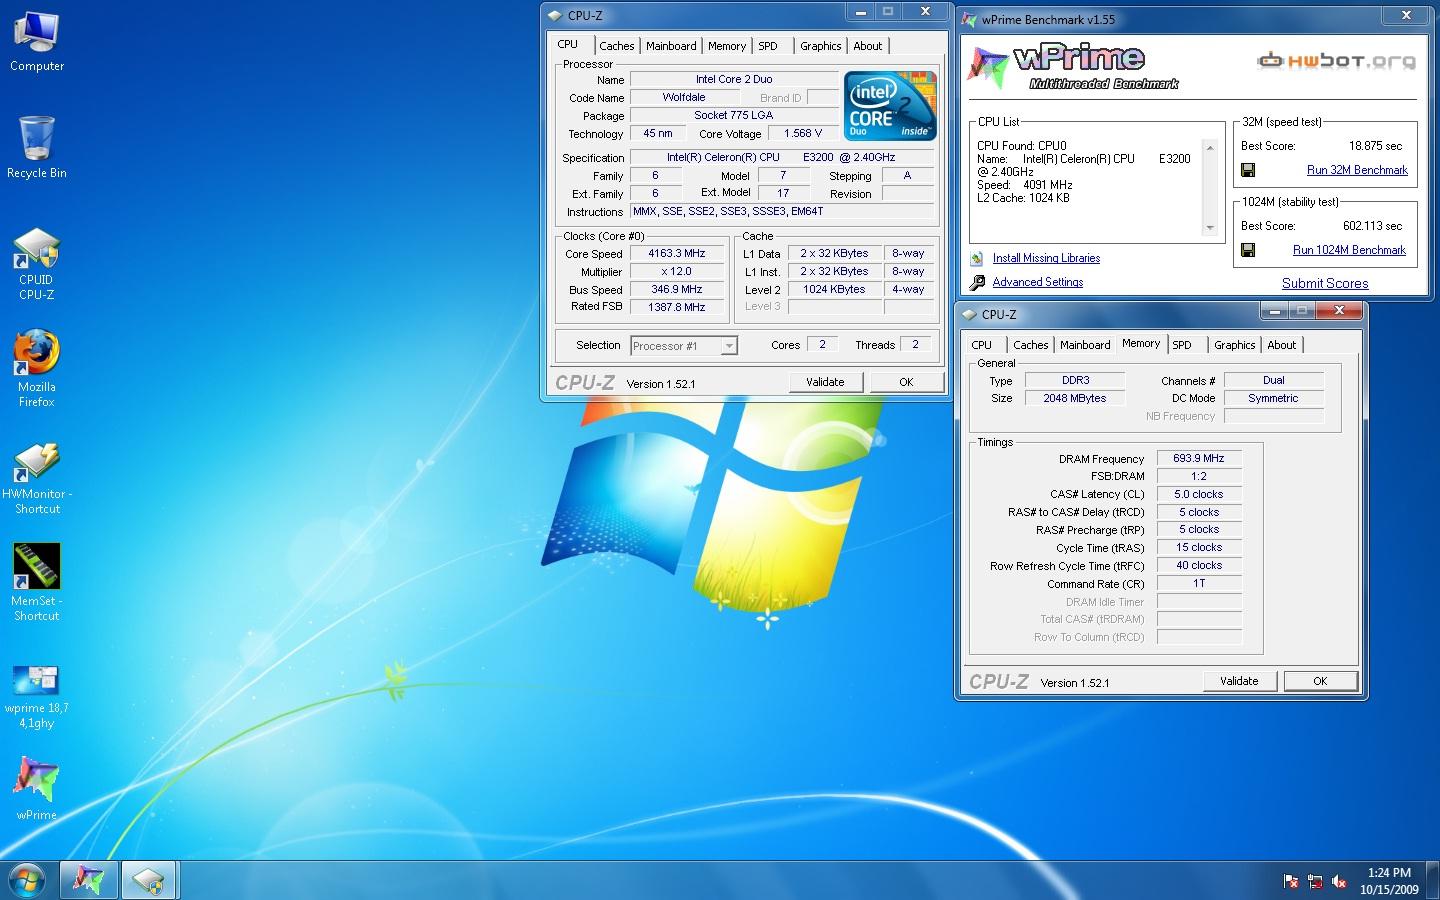
Task: Switch to Caches tab in lower CPU-Z window
Action: [x=1031, y=345]
